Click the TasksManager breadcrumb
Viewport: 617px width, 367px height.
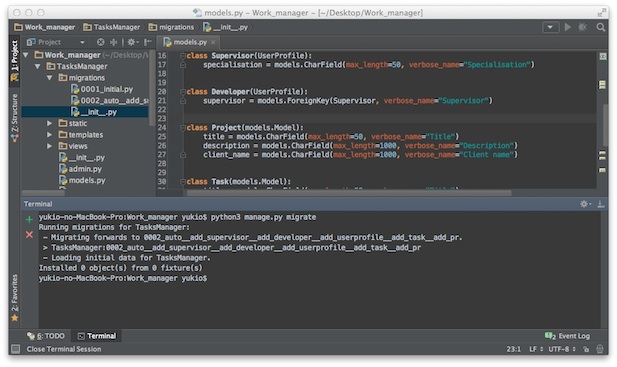coord(112,27)
